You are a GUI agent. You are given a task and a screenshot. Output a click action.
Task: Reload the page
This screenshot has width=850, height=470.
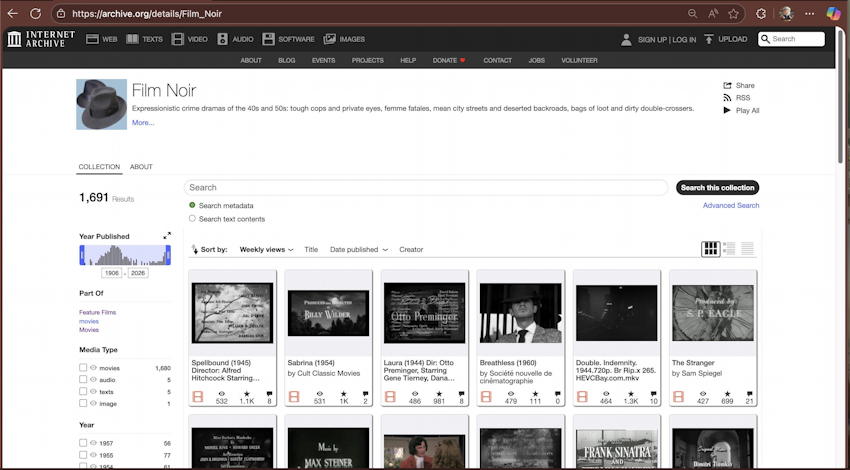[35, 14]
